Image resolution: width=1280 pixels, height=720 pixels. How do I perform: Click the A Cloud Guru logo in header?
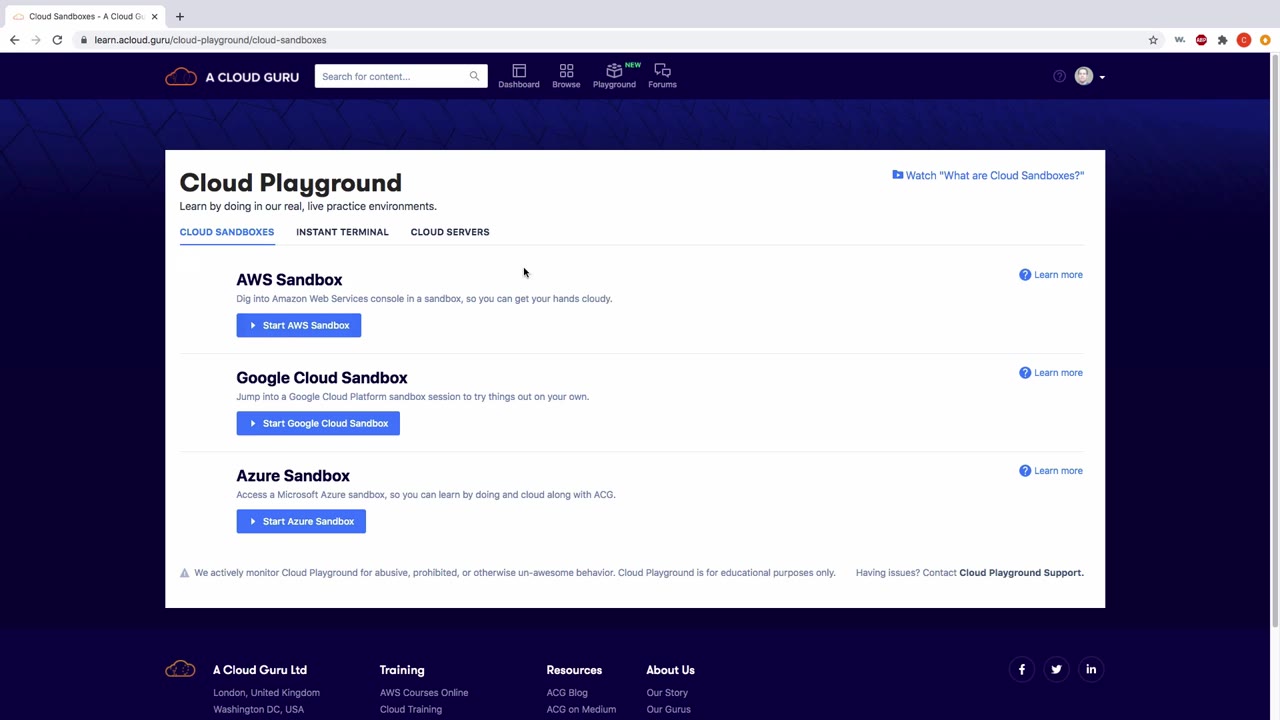pos(232,77)
